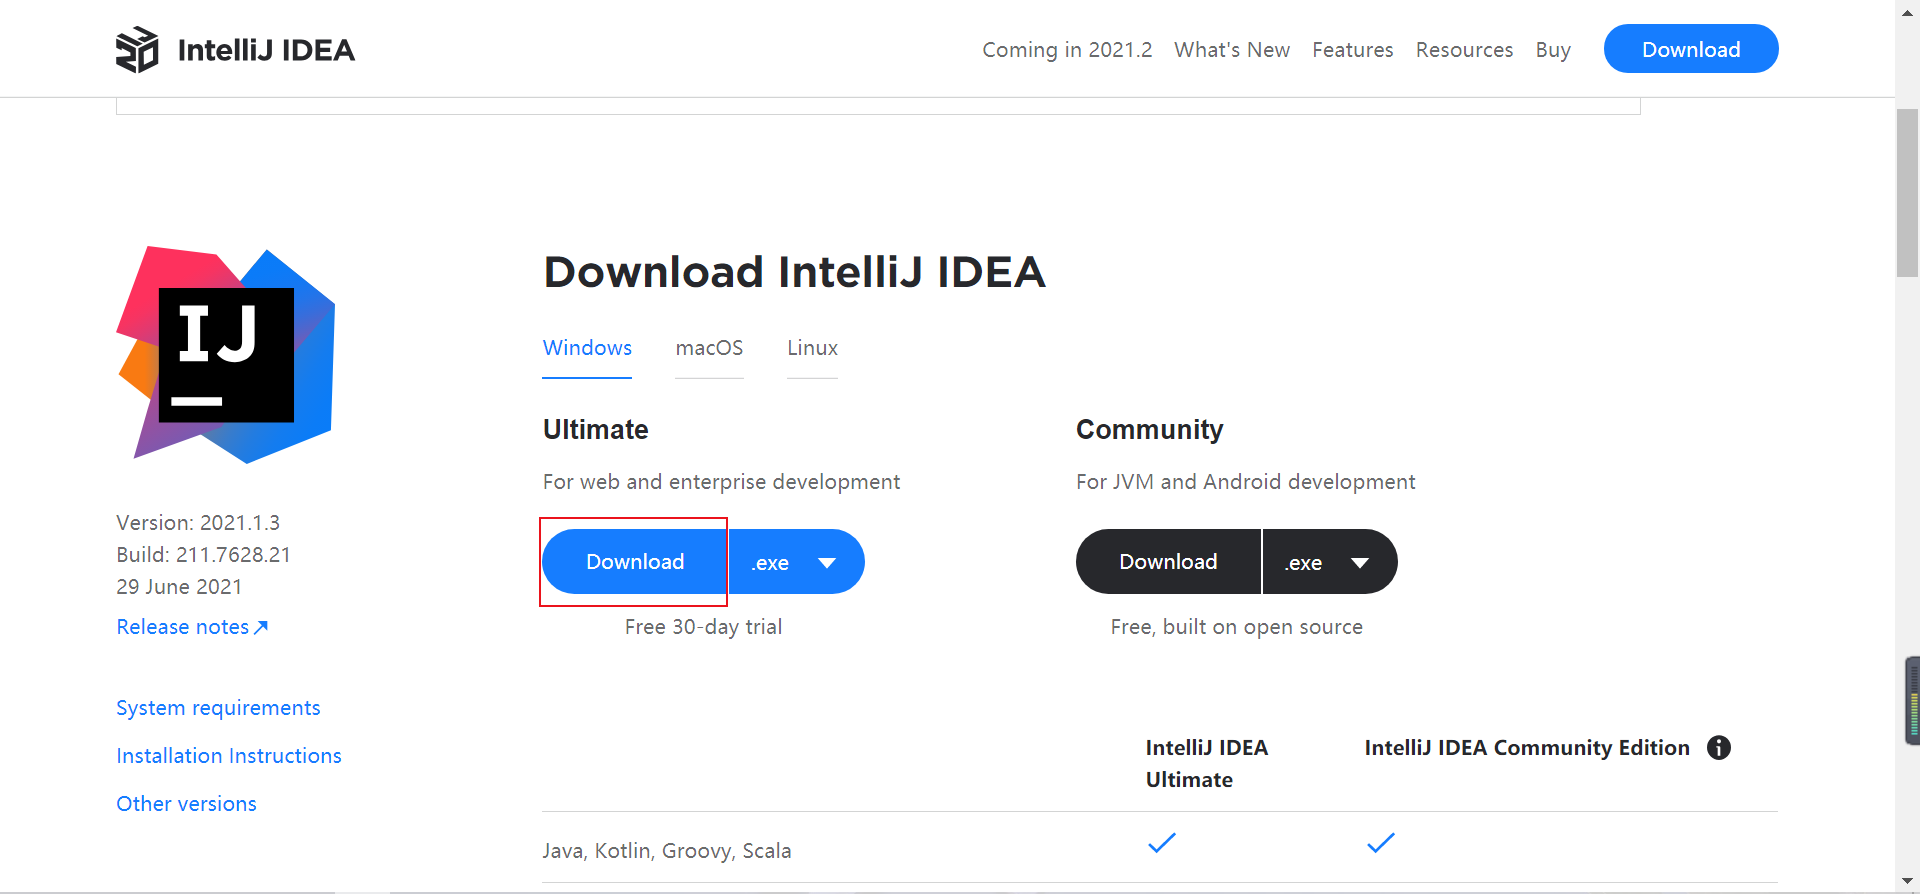
Task: Click 'Free, built on open source' text
Action: (x=1236, y=627)
